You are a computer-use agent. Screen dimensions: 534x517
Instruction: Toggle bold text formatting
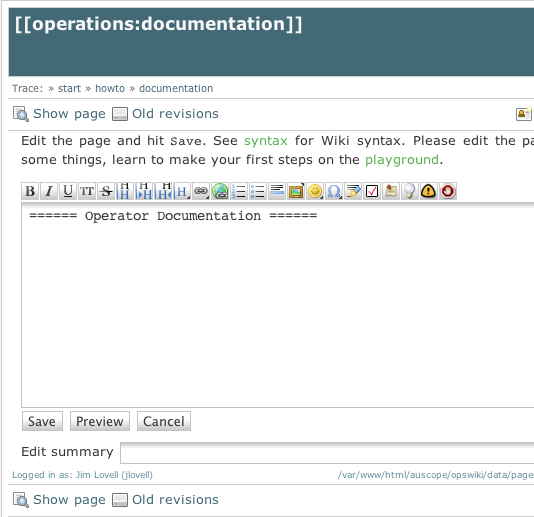[x=30, y=191]
